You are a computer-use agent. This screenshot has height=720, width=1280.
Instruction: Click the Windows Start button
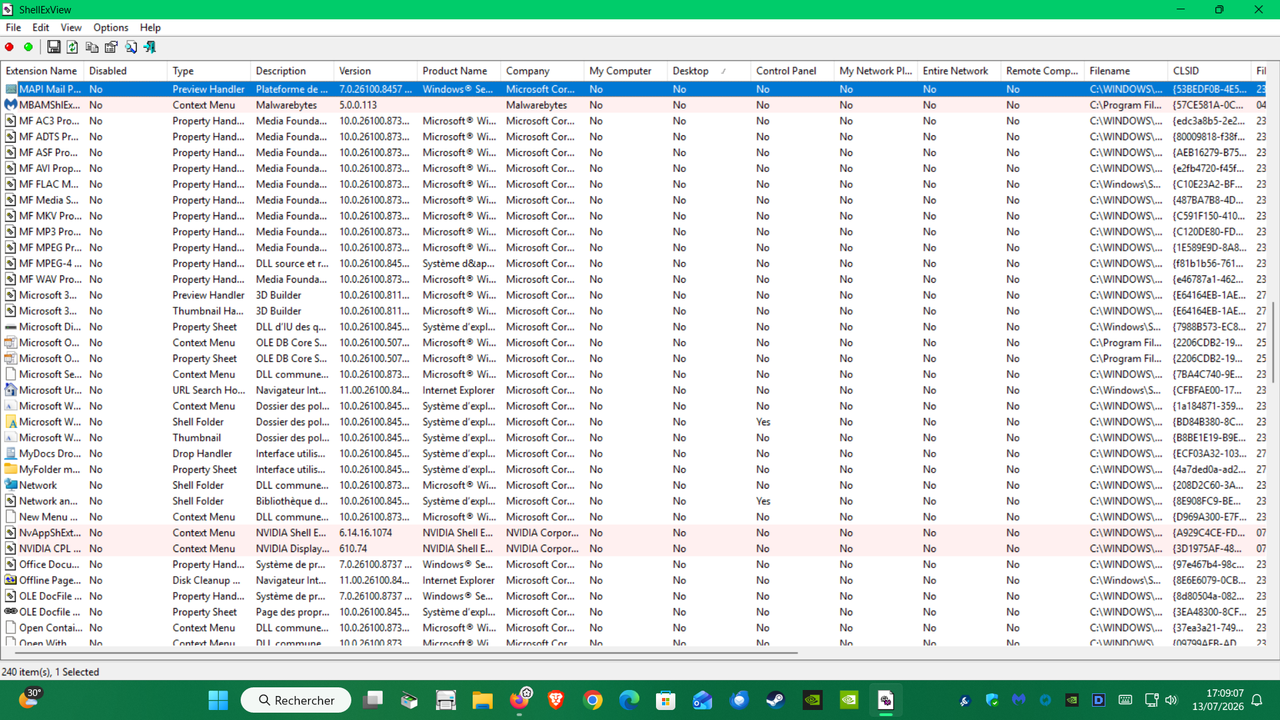(x=218, y=700)
